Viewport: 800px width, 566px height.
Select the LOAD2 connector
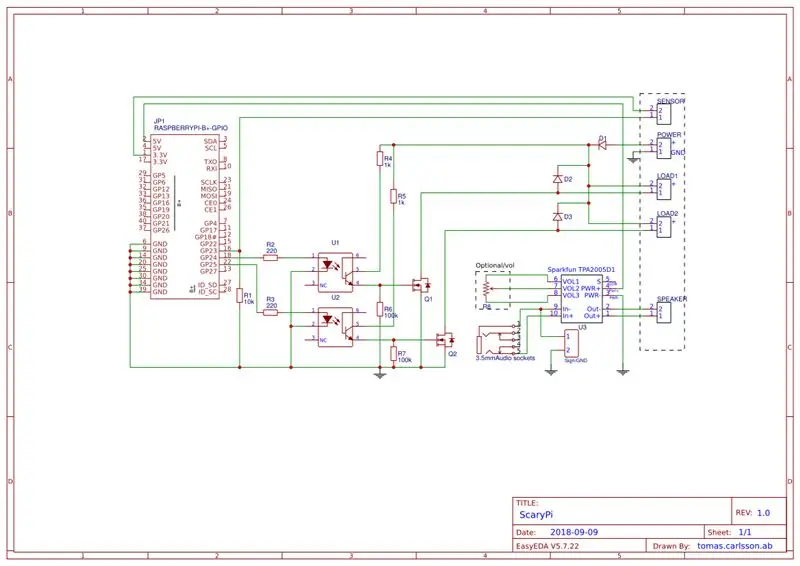tap(664, 227)
